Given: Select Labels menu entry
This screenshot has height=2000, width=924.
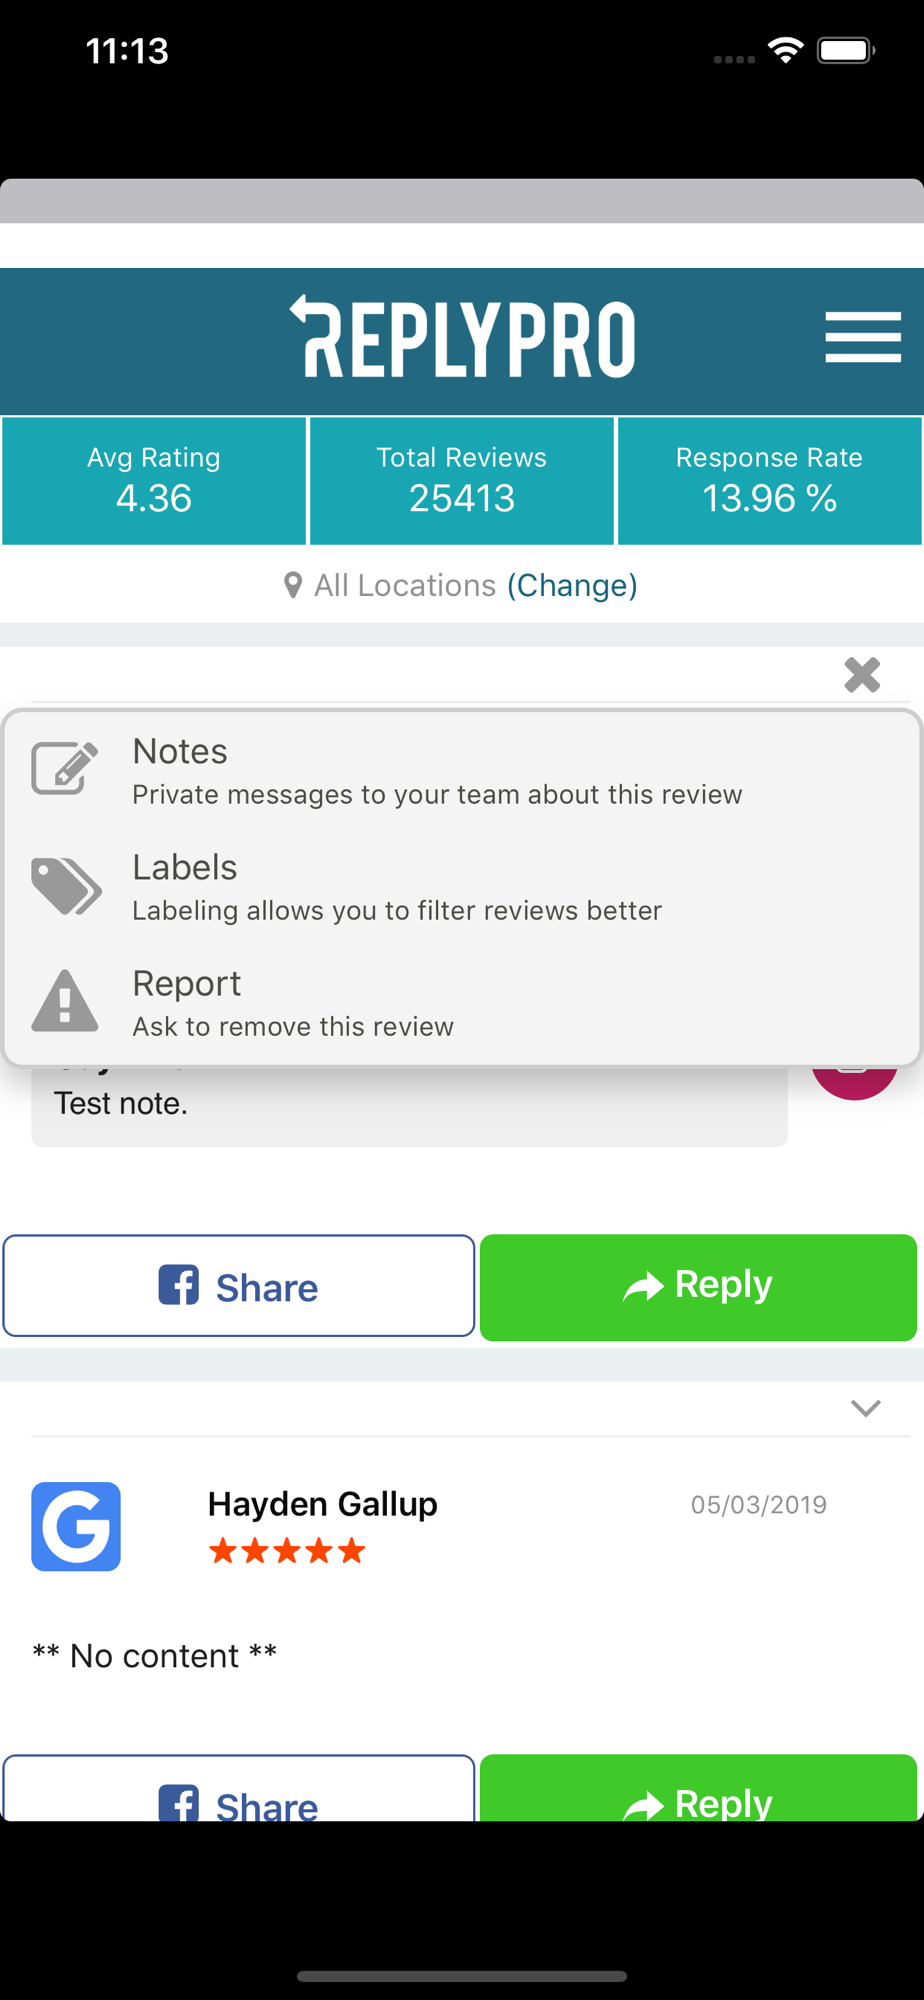Looking at the screenshot, I should (x=462, y=887).
